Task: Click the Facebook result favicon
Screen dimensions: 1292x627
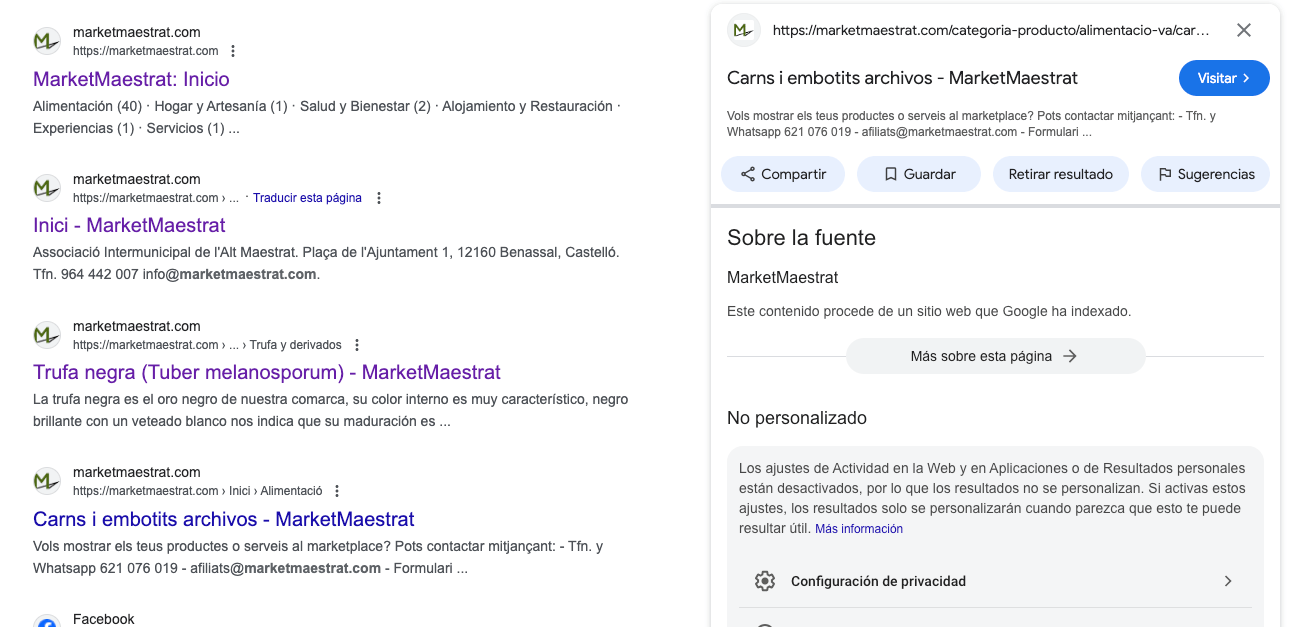Action: point(47,622)
